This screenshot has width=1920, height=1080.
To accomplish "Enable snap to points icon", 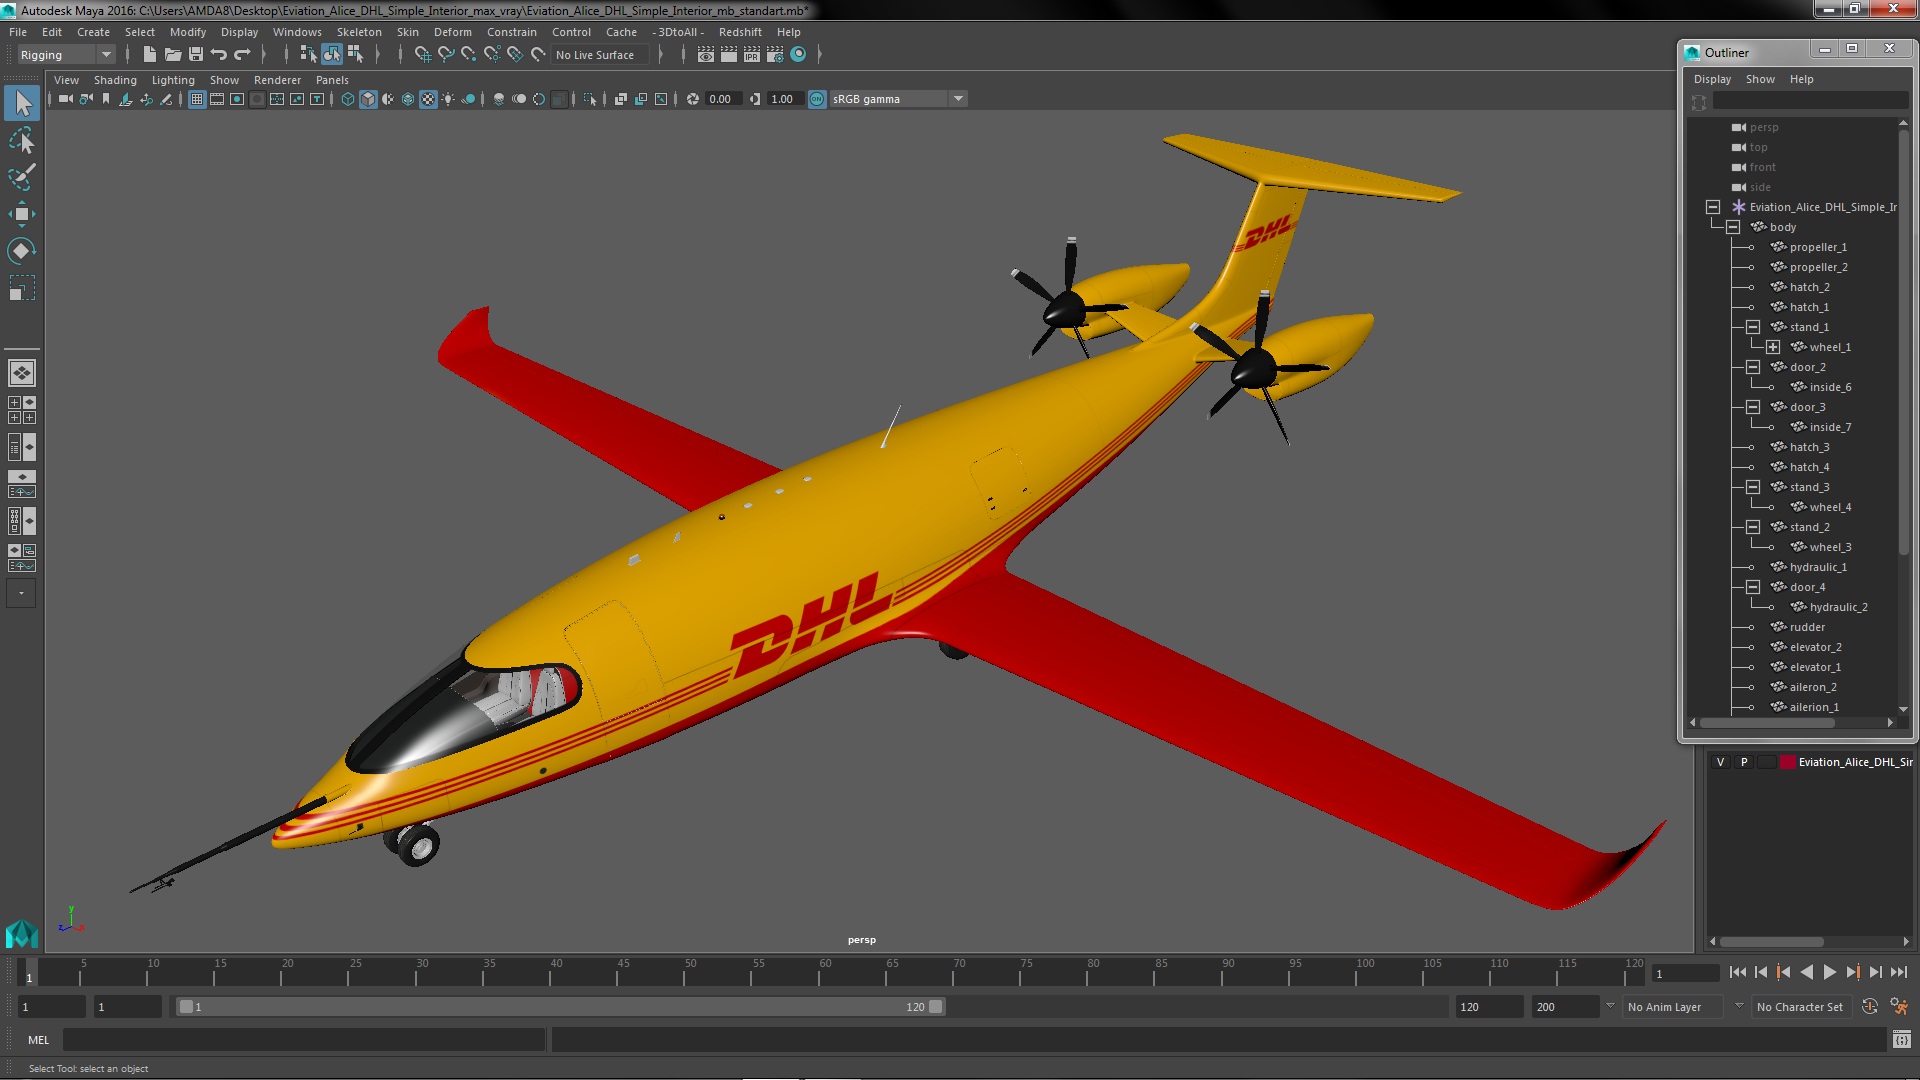I will tap(469, 55).
